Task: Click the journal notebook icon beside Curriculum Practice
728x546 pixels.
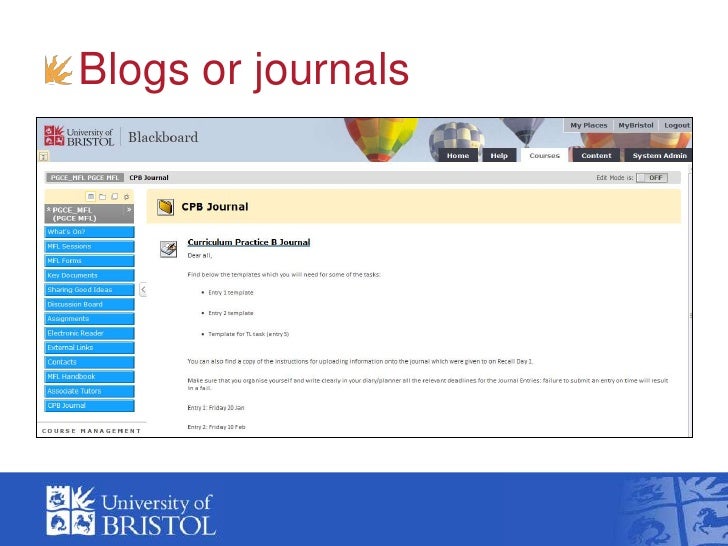Action: (168, 249)
